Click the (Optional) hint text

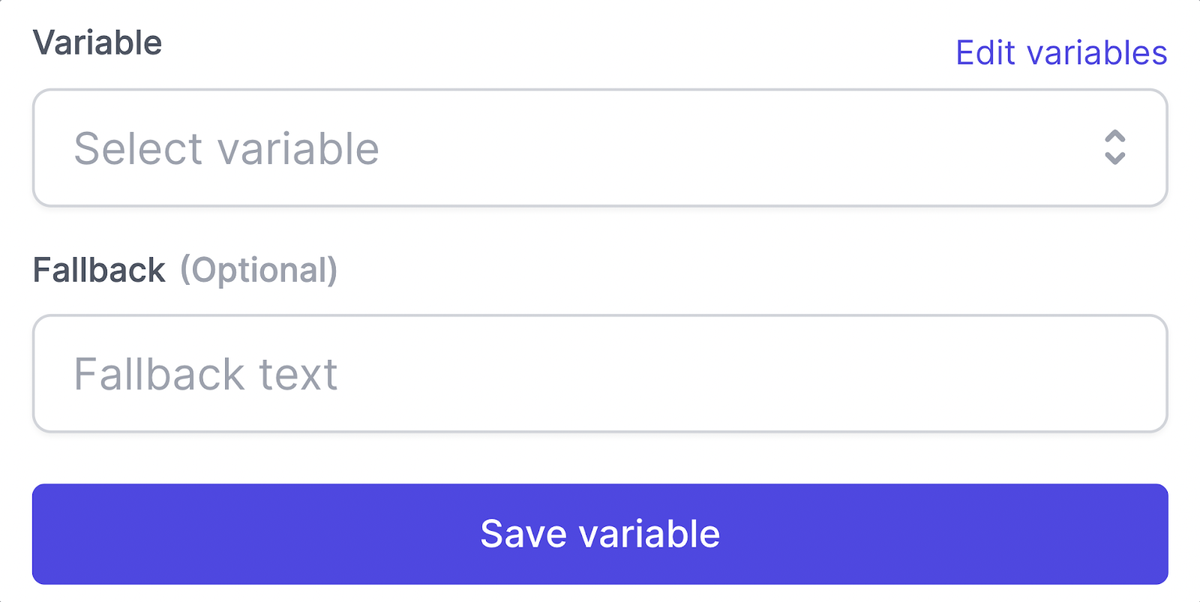pyautogui.click(x=258, y=270)
